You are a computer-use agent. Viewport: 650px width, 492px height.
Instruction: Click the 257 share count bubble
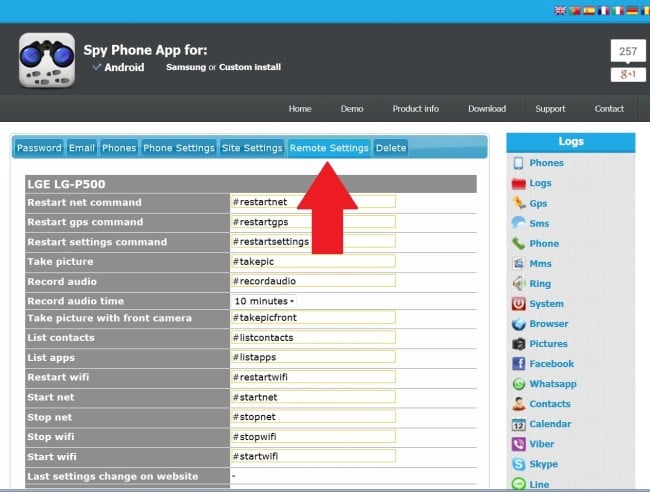click(x=628, y=51)
